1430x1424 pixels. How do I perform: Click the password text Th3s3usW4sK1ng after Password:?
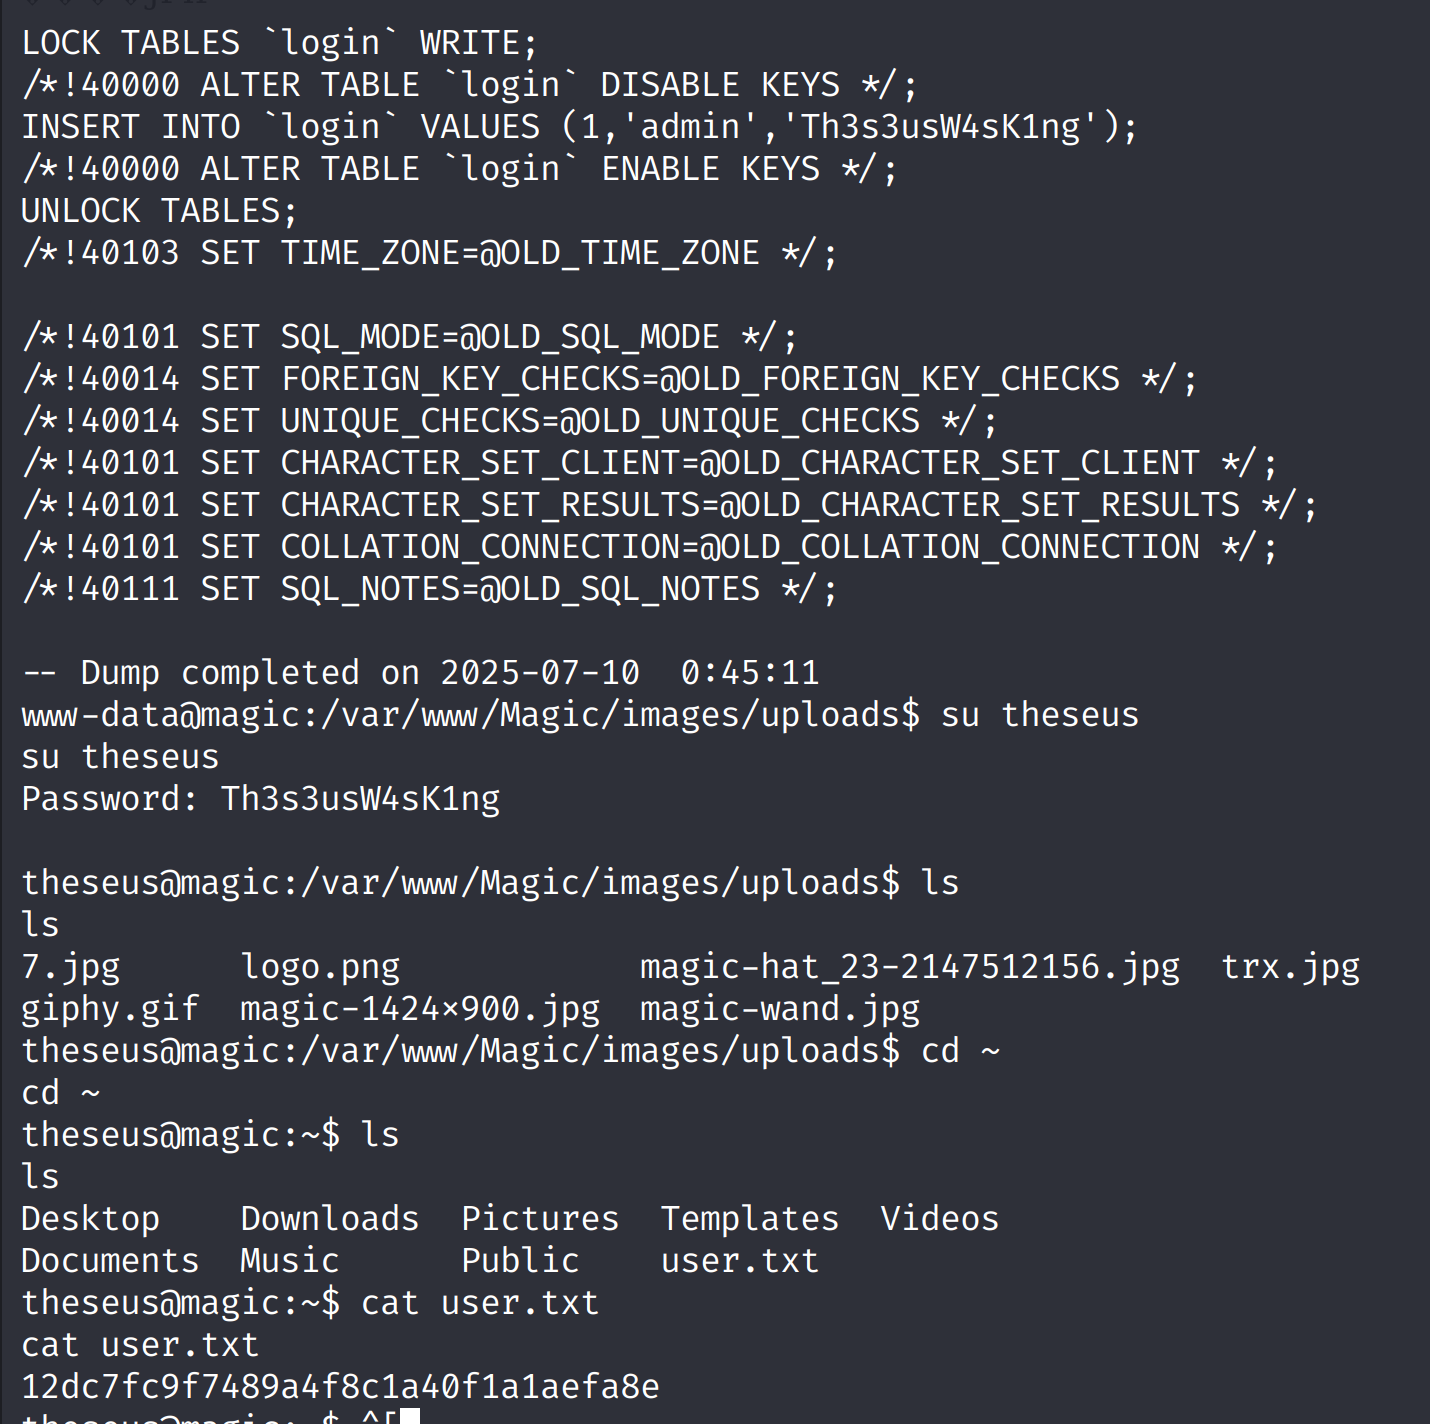pos(360,799)
